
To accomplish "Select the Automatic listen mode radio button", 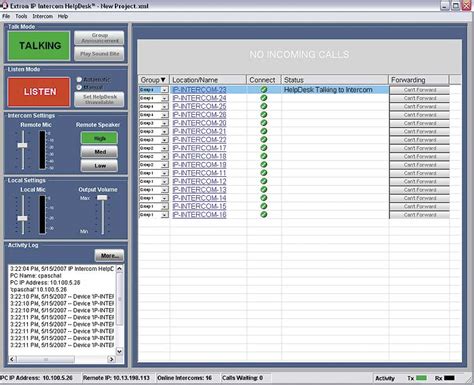I will coord(79,80).
